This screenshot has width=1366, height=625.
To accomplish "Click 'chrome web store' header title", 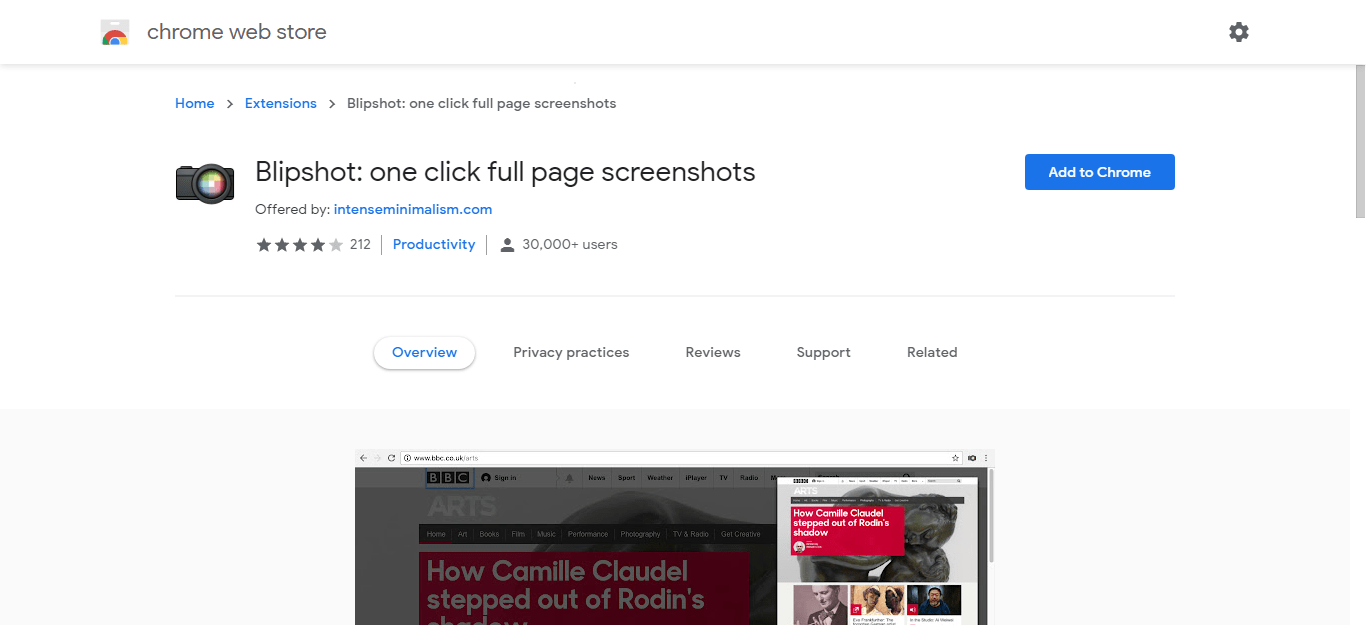I will pos(237,32).
